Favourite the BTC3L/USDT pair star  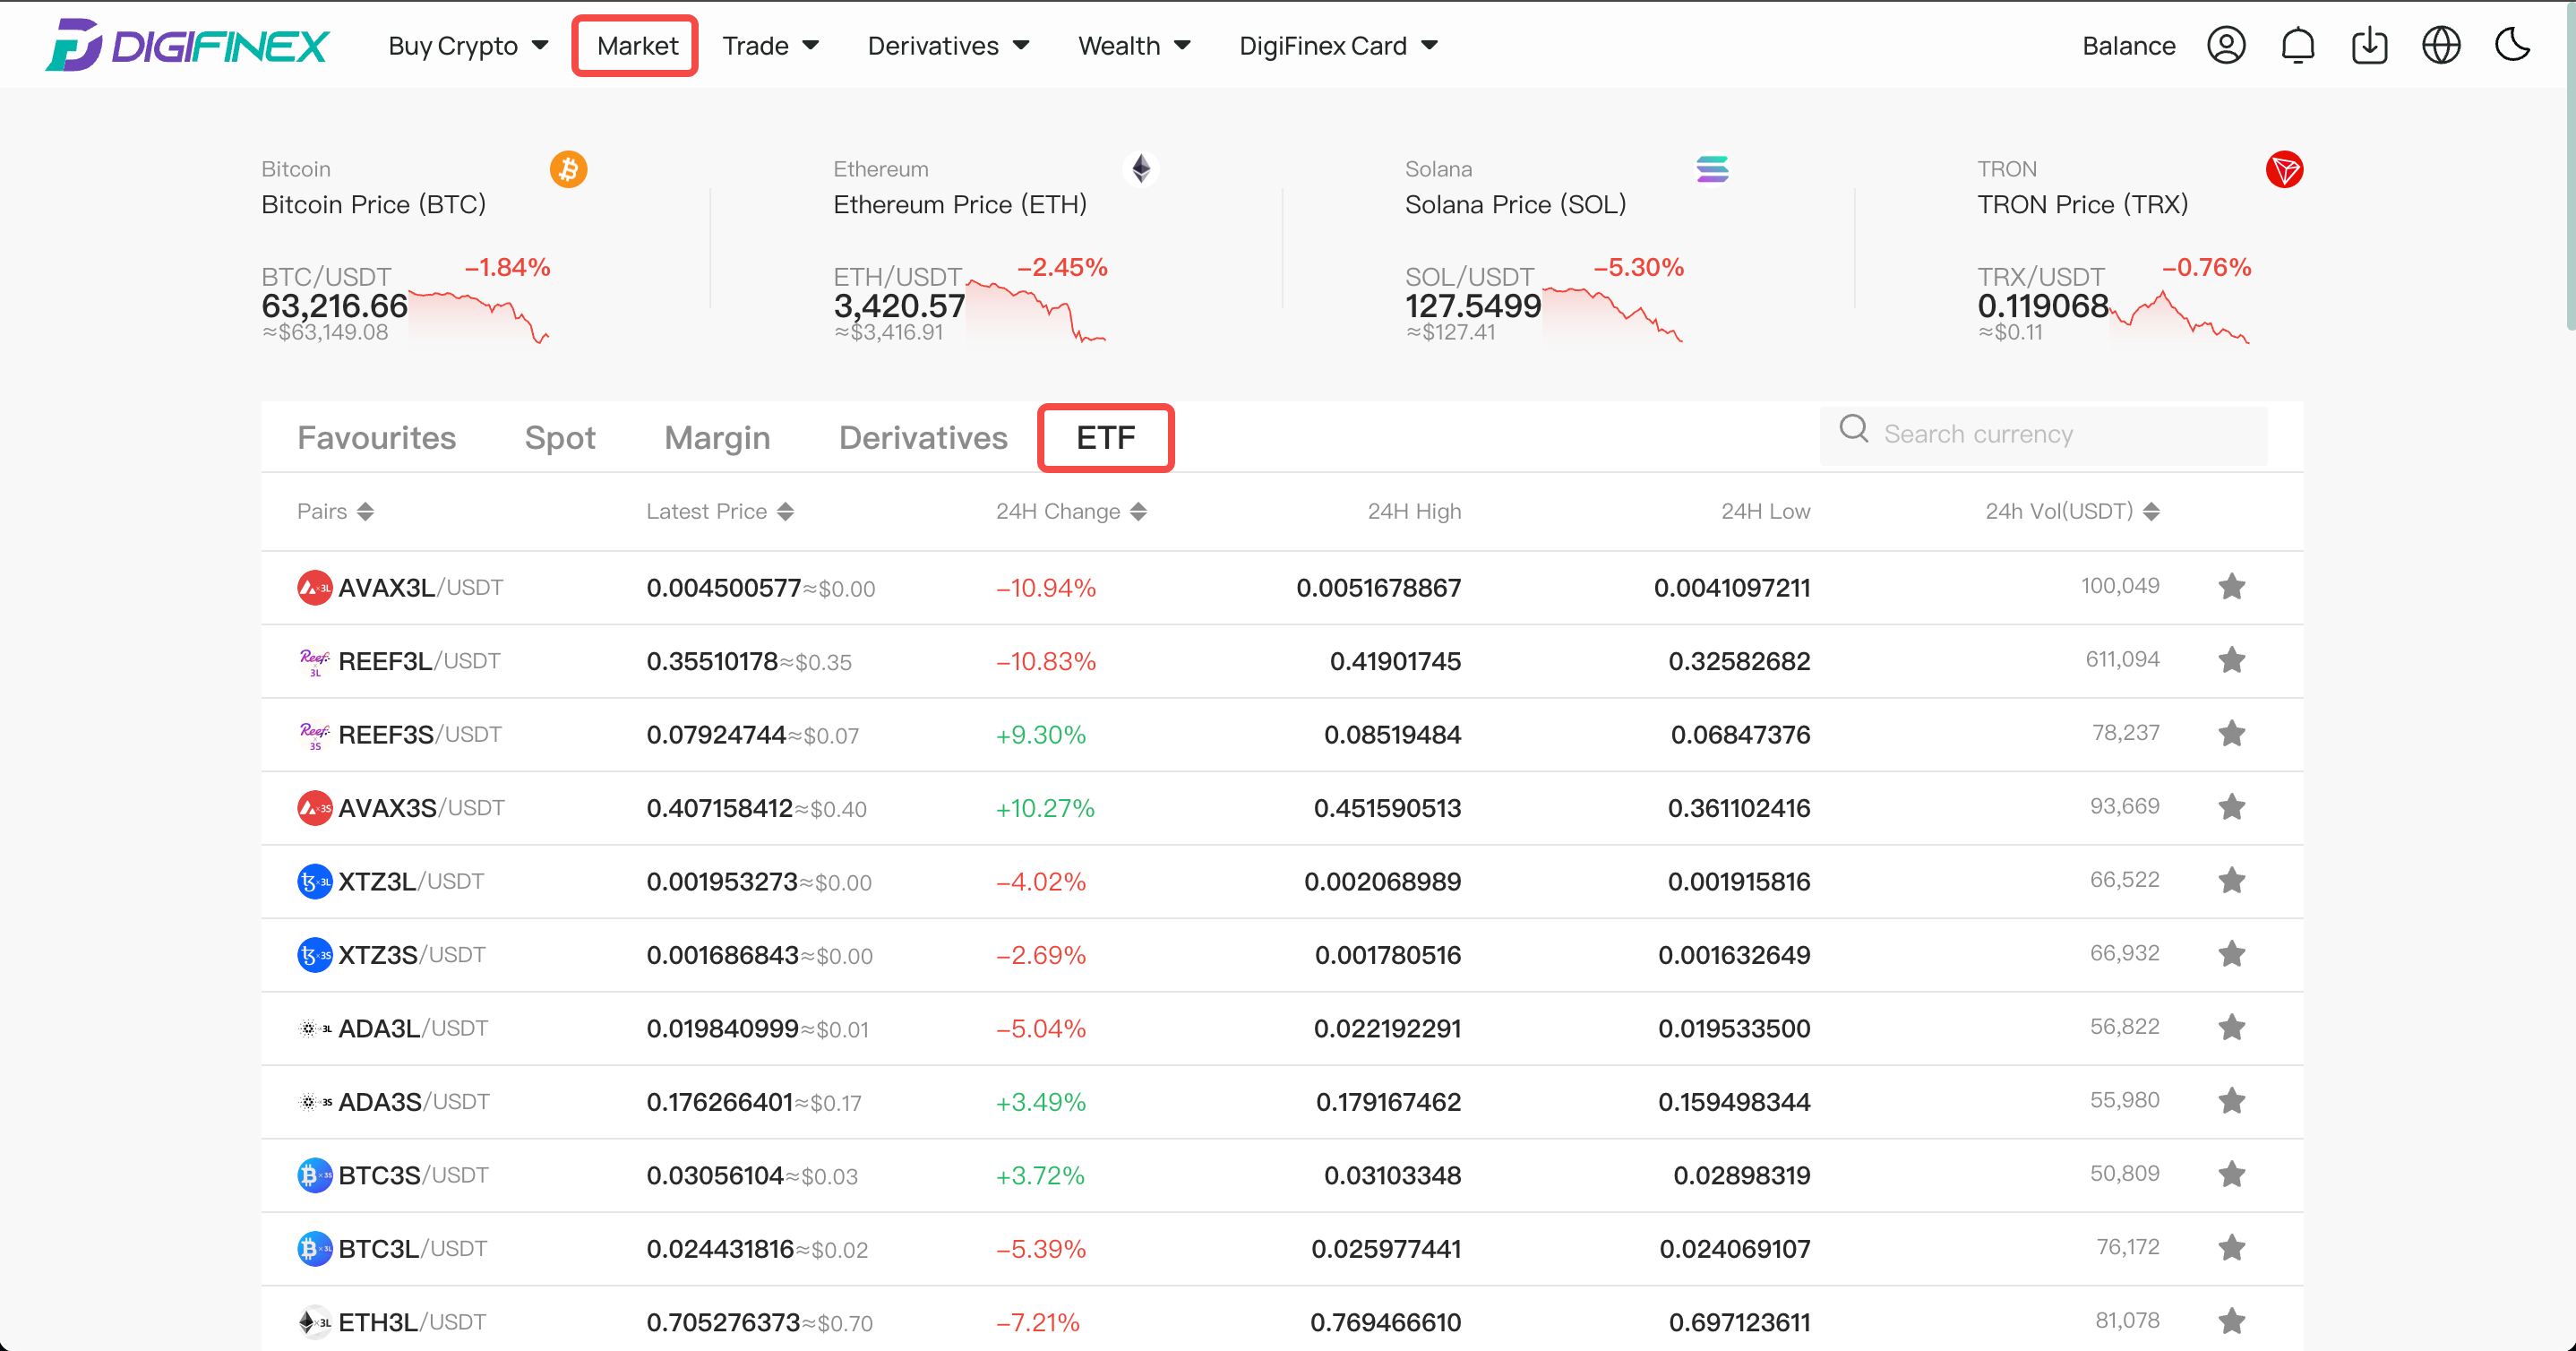[2231, 1247]
